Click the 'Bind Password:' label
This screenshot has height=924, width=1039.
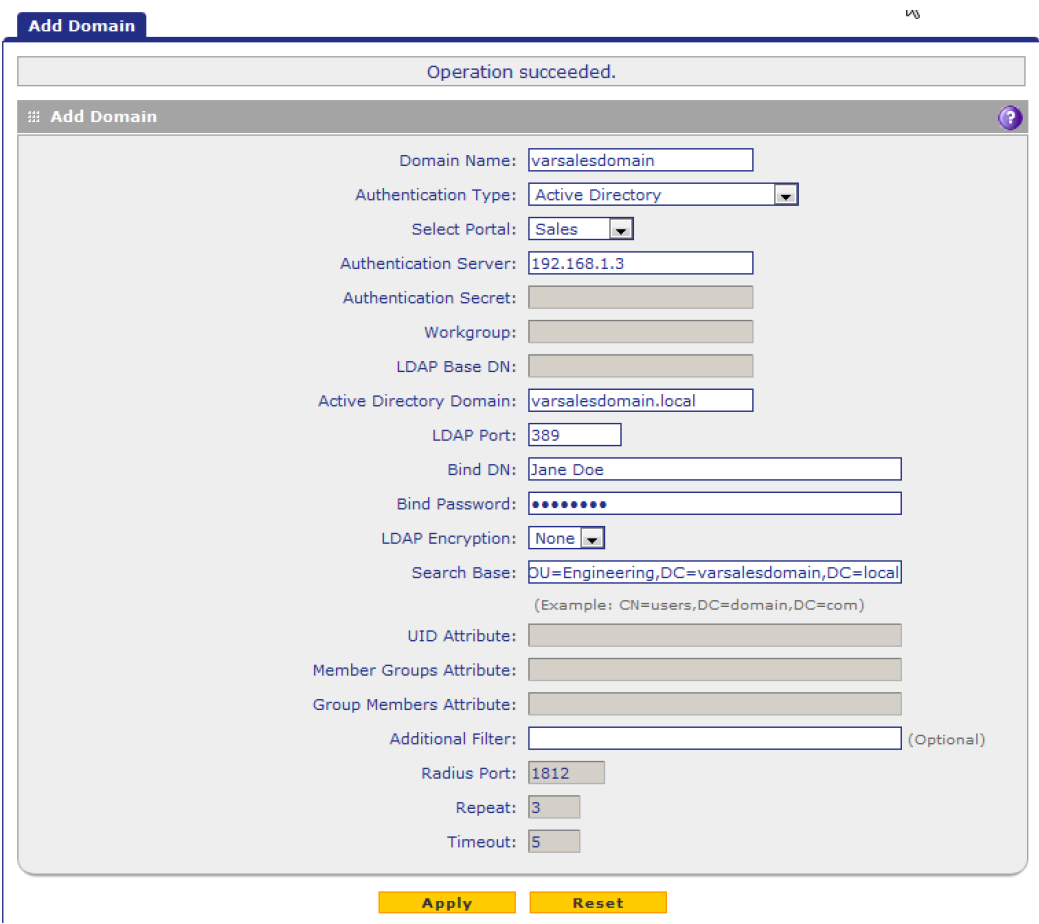456,504
